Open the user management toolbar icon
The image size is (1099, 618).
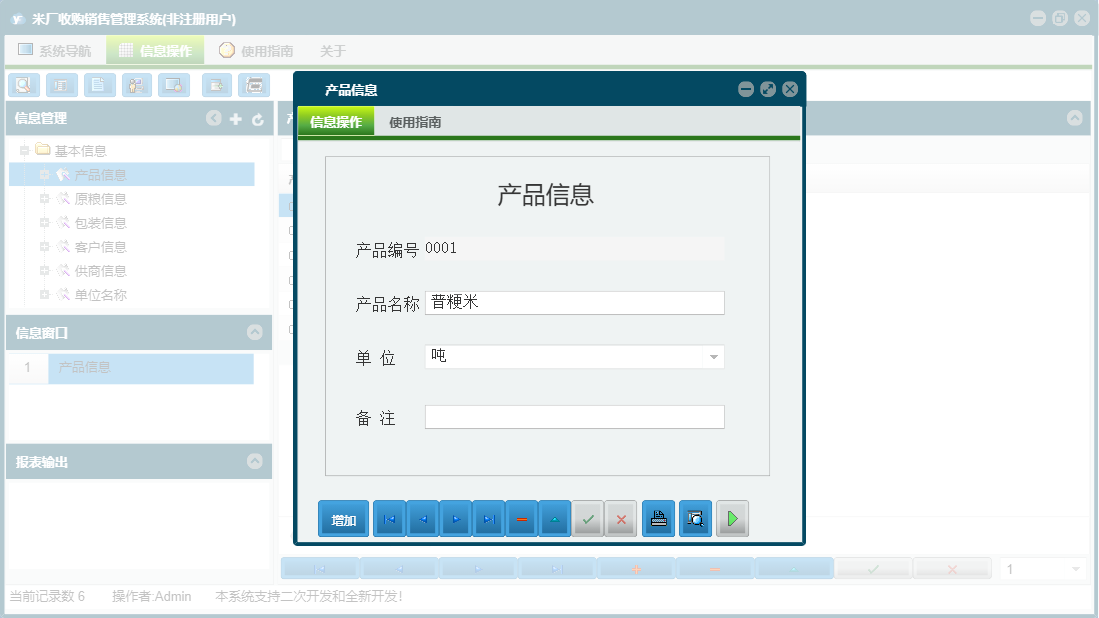(x=136, y=85)
